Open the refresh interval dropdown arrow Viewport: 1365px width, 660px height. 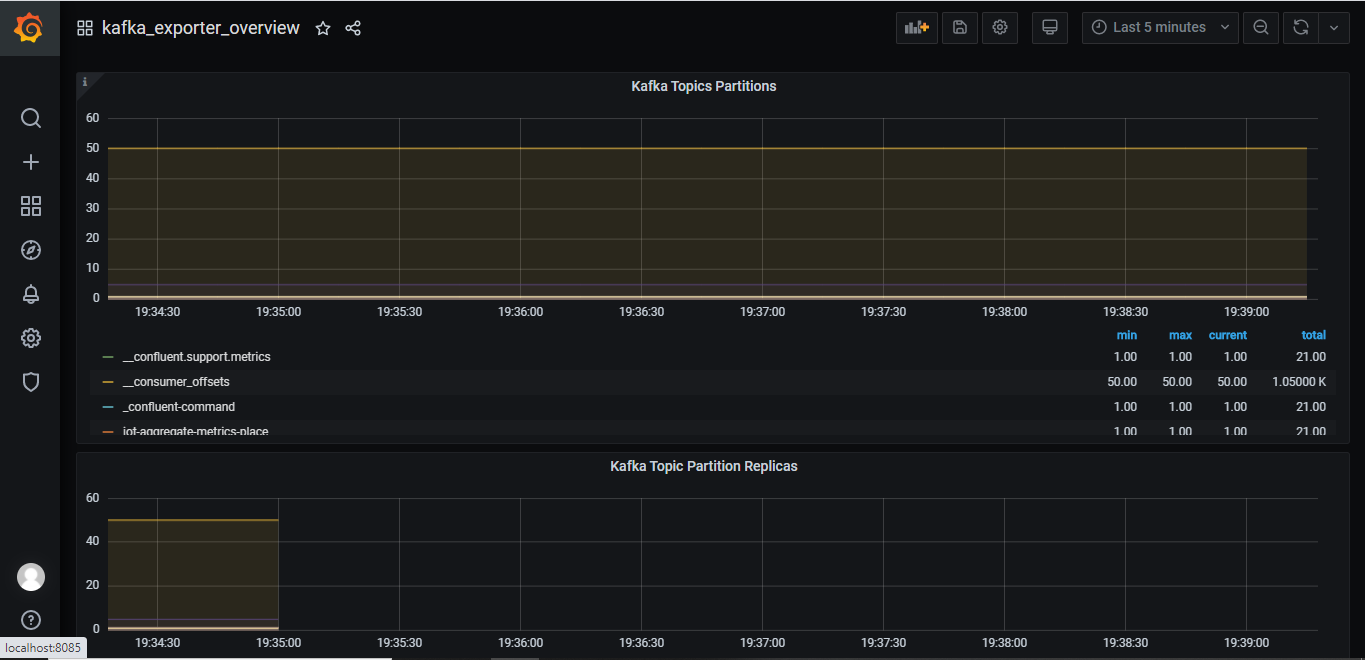tap(1334, 28)
